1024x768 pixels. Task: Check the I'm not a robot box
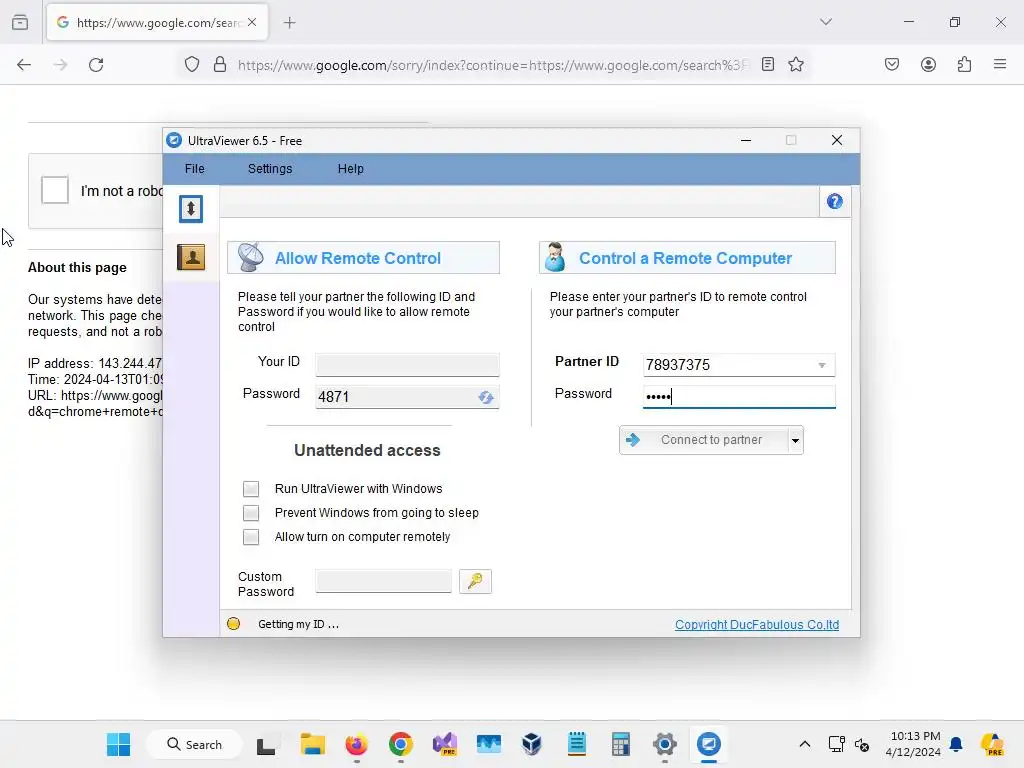click(55, 190)
